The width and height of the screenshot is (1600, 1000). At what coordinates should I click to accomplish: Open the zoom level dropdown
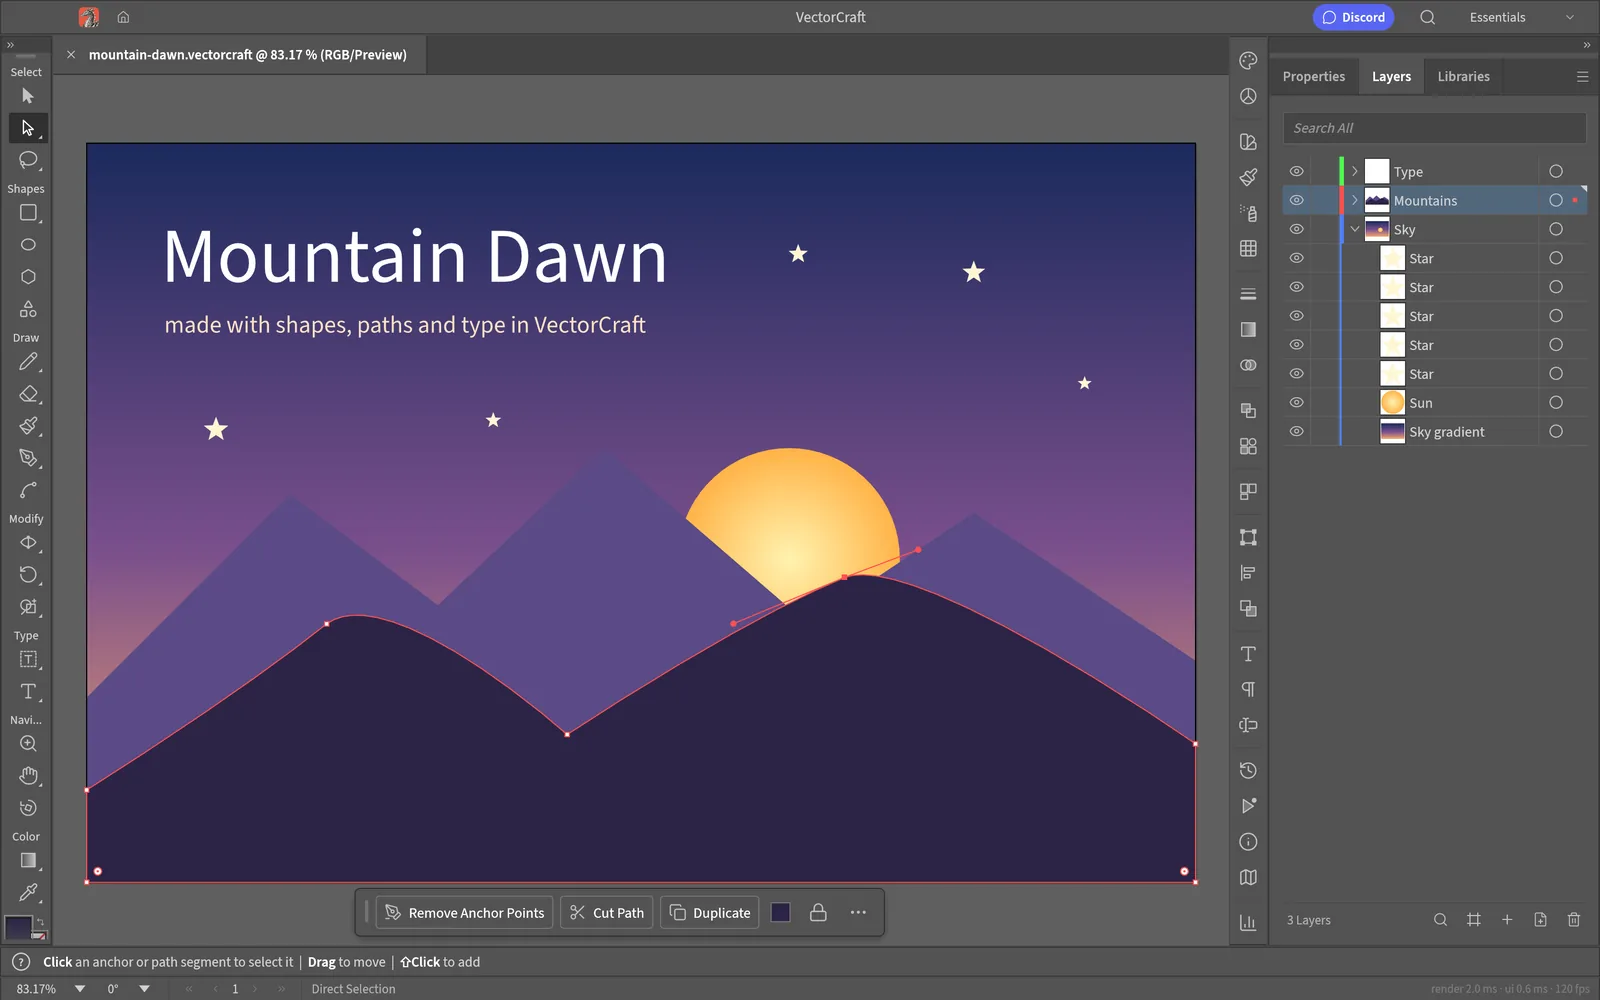tap(80, 989)
